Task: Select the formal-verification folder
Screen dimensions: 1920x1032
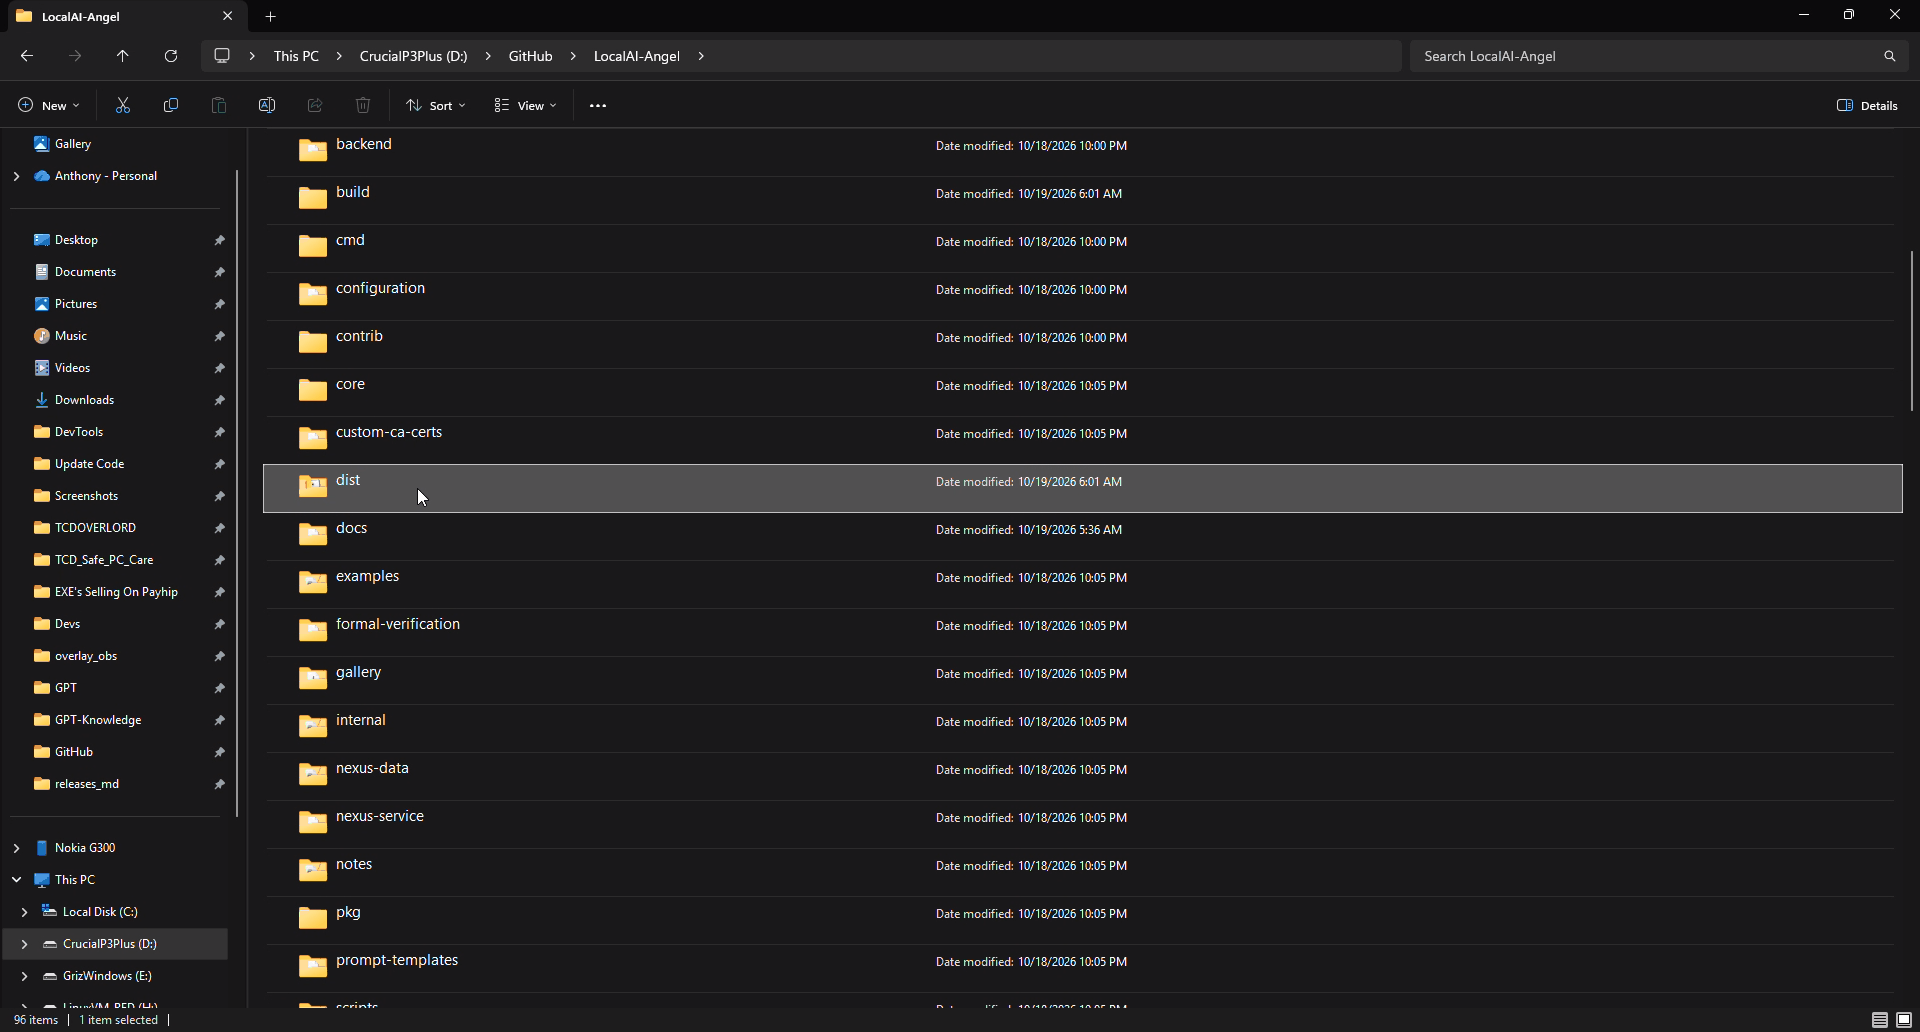Action: point(1082,632)
